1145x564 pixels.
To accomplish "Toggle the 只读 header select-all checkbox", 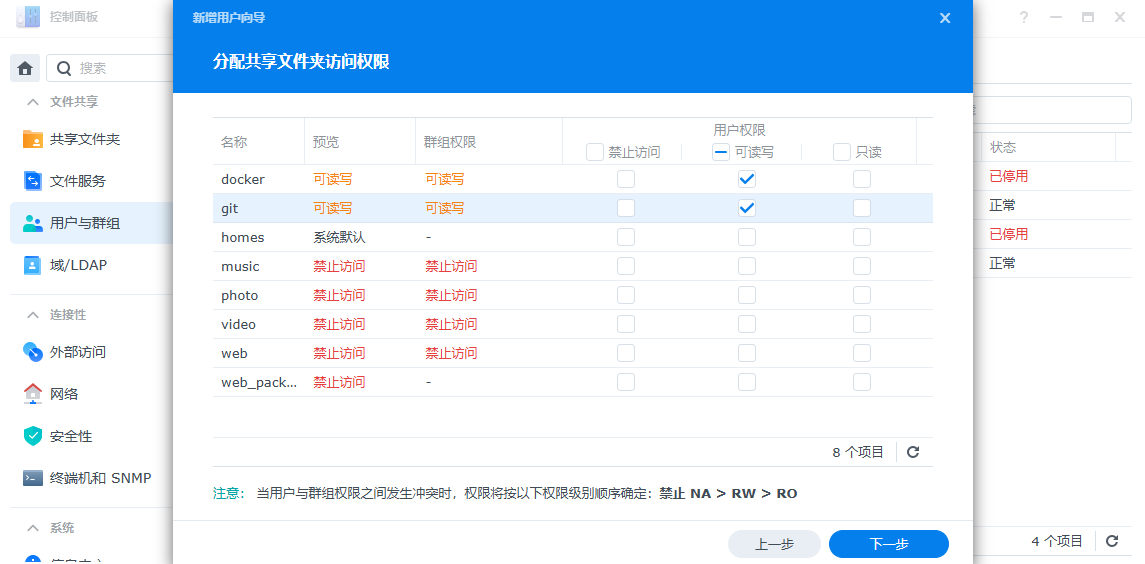I will point(842,152).
